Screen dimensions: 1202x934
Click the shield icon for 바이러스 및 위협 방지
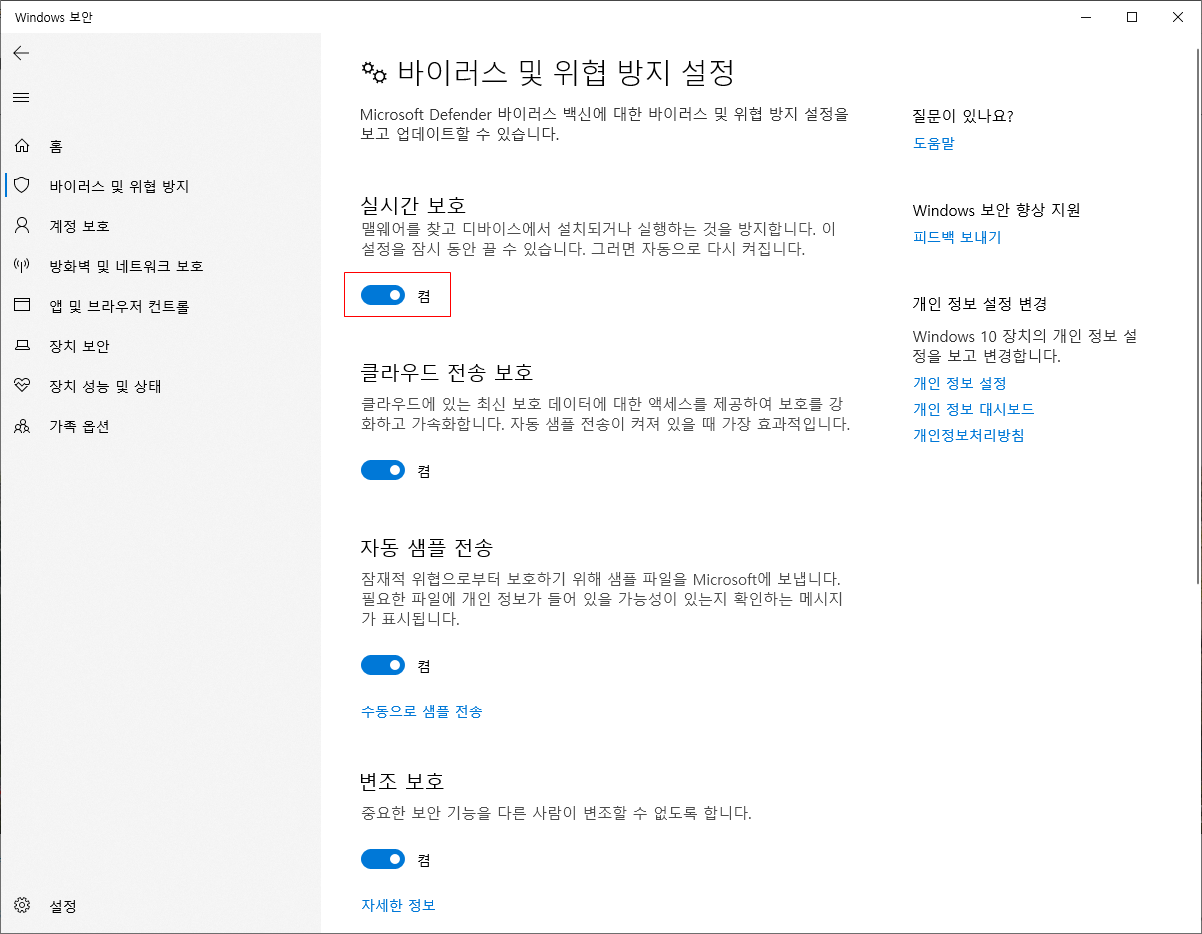pyautogui.click(x=22, y=186)
